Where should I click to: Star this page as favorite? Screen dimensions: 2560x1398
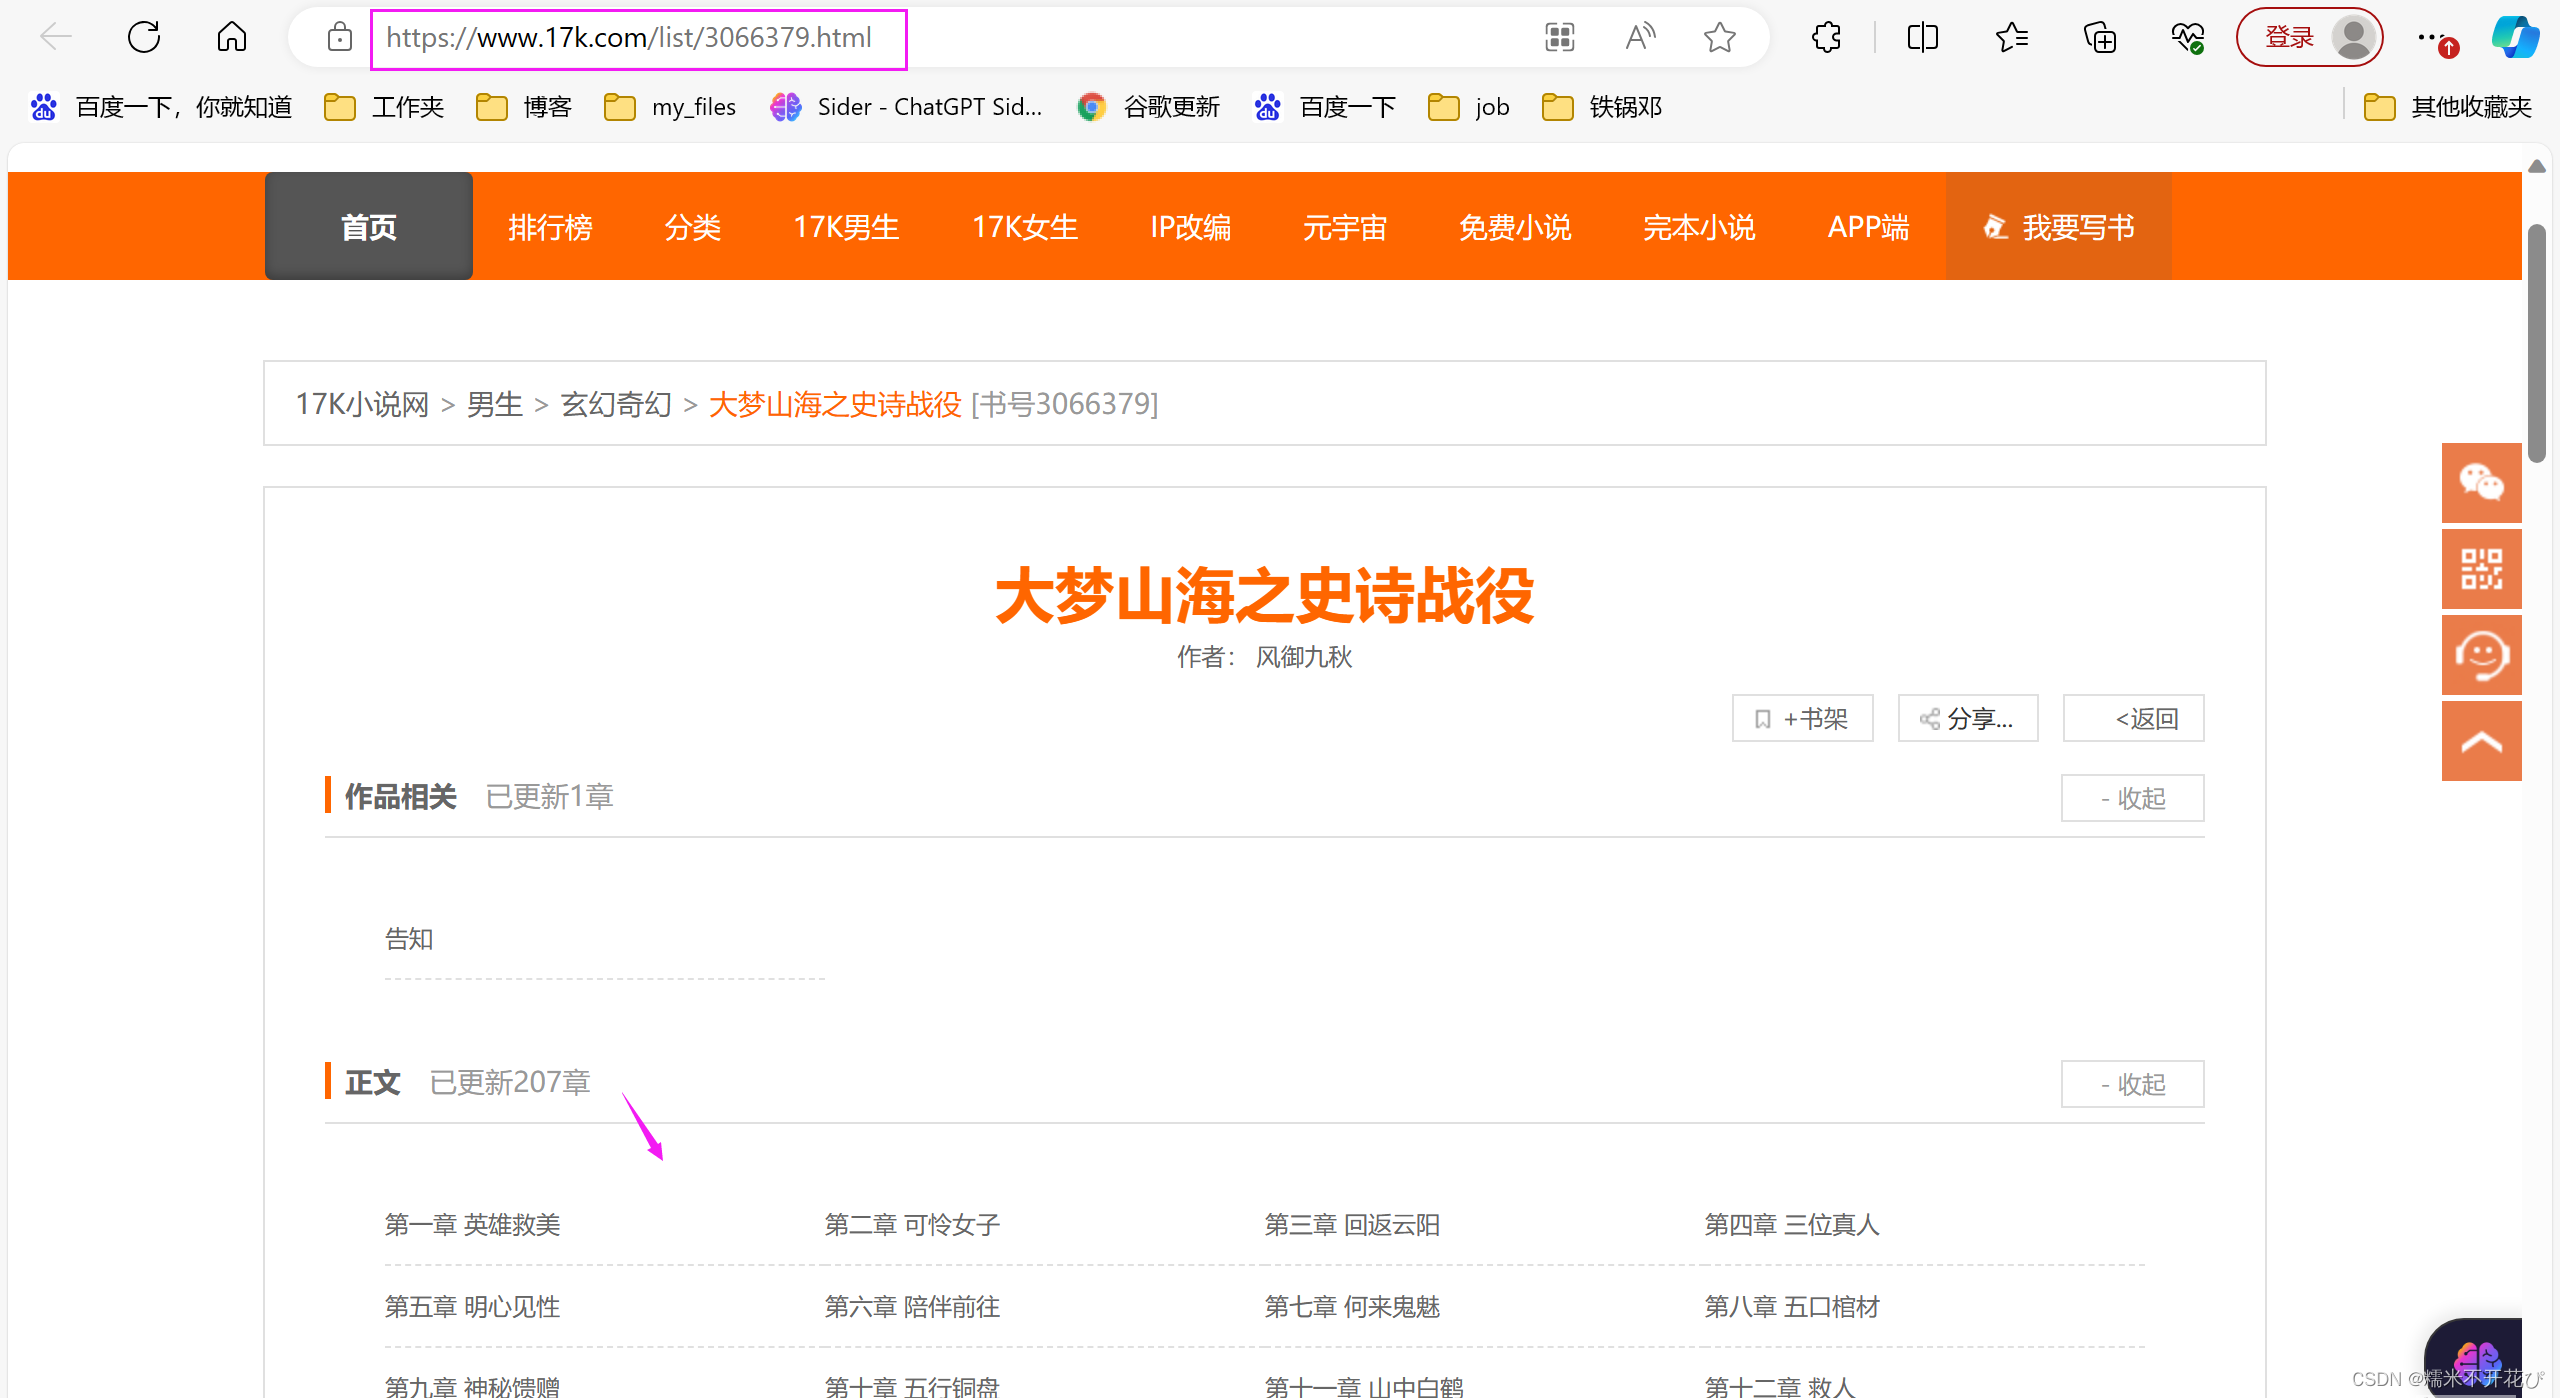1719,38
